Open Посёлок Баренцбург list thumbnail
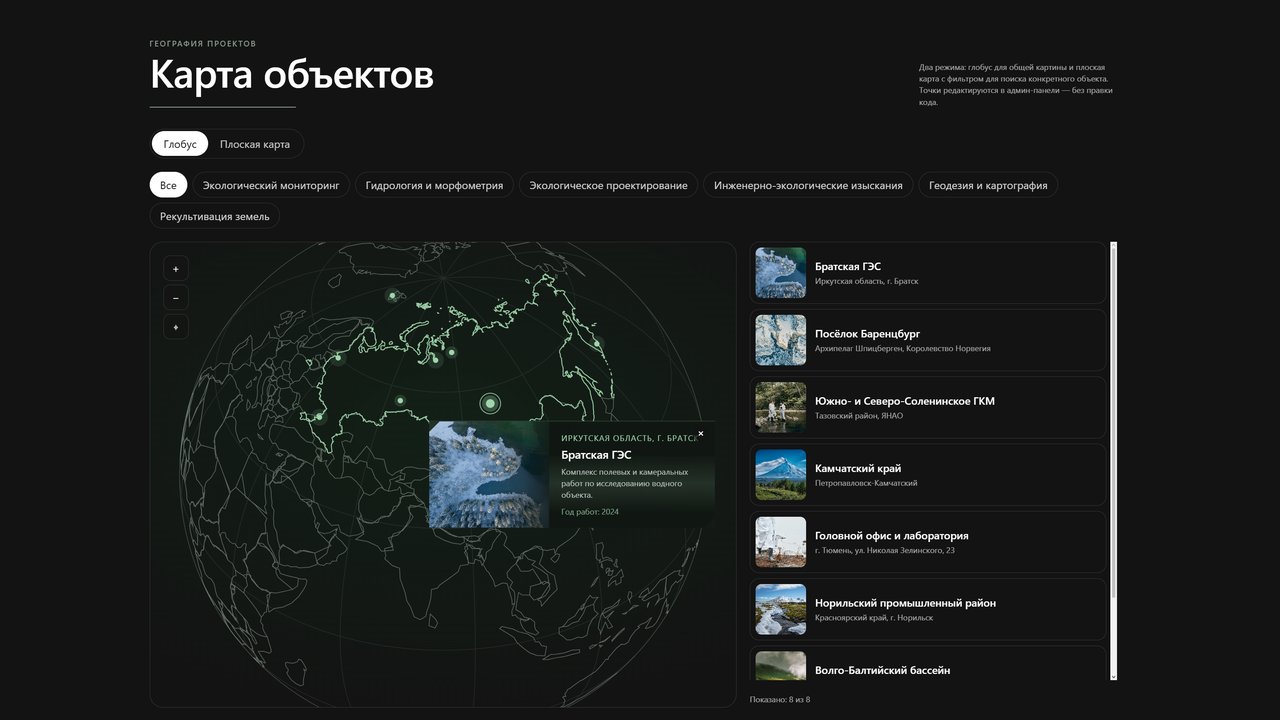This screenshot has width=1280, height=720. tap(781, 340)
